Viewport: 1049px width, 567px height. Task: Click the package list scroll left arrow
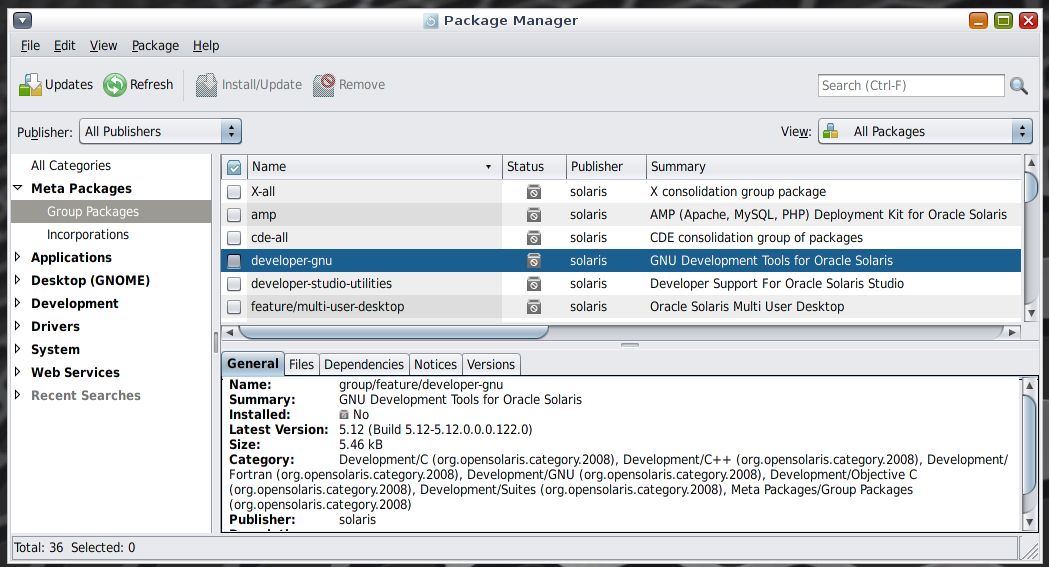(229, 332)
